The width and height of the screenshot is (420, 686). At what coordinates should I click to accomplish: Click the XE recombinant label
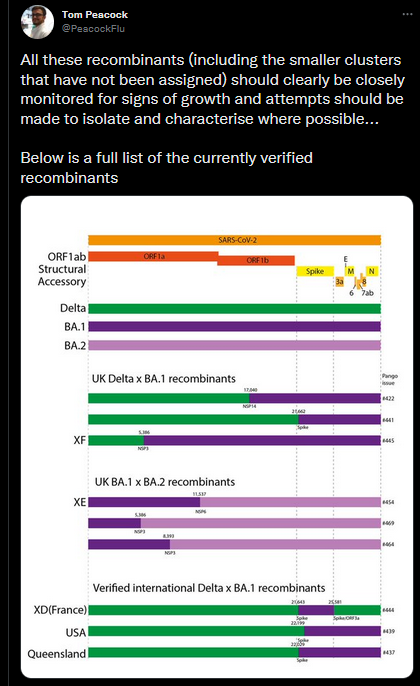tap(80, 502)
